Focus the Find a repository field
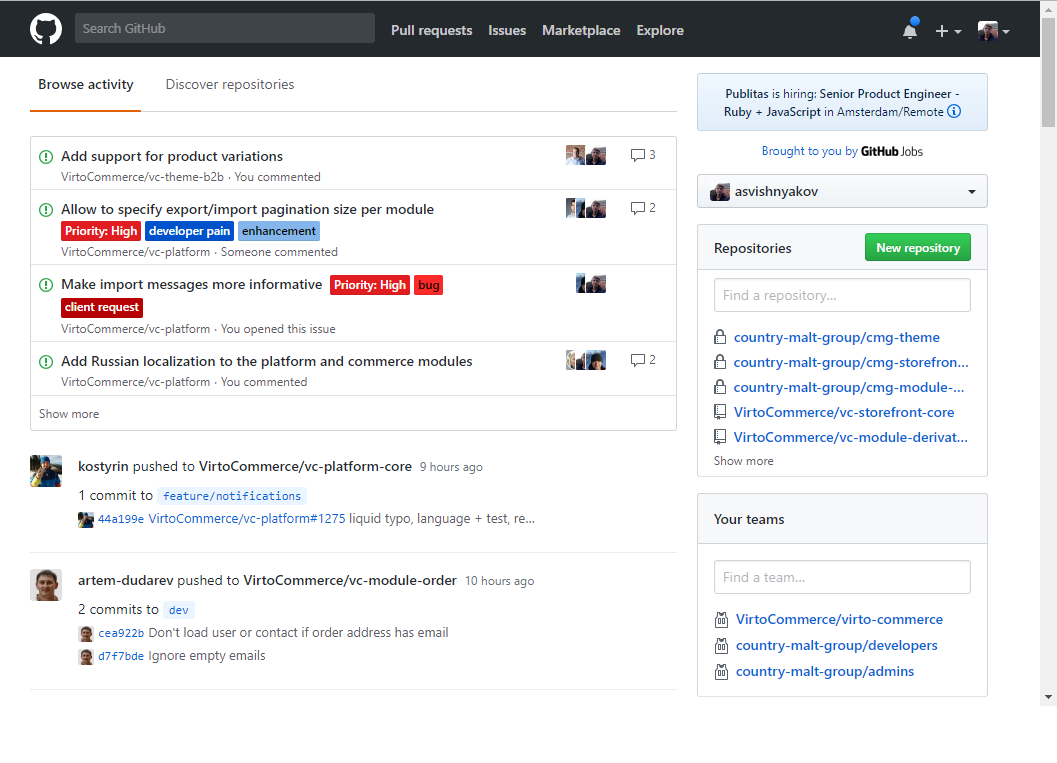The image size is (1057, 763). point(842,295)
